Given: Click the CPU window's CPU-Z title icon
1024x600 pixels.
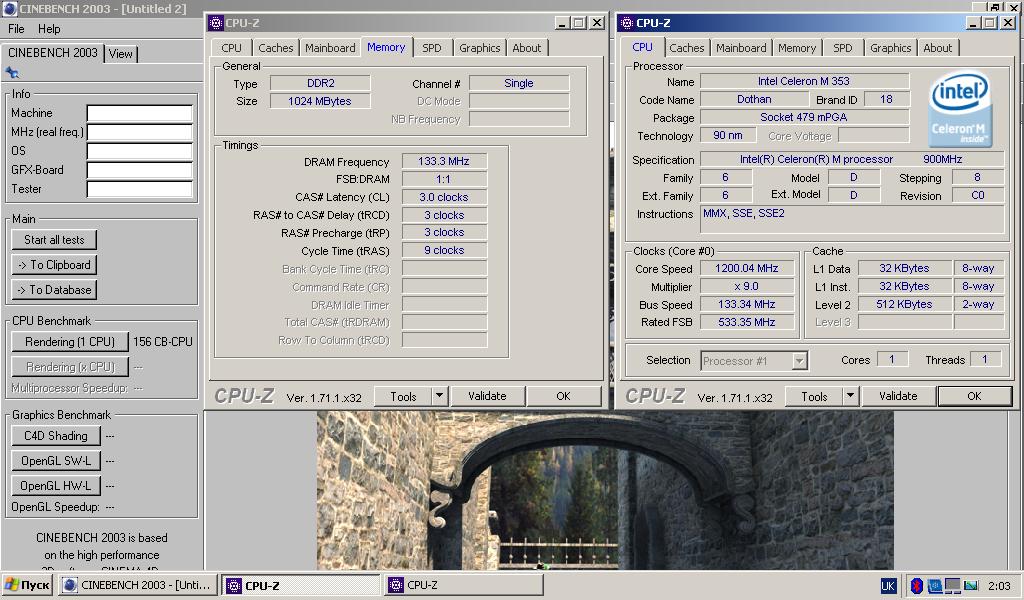Looking at the screenshot, I should click(627, 23).
